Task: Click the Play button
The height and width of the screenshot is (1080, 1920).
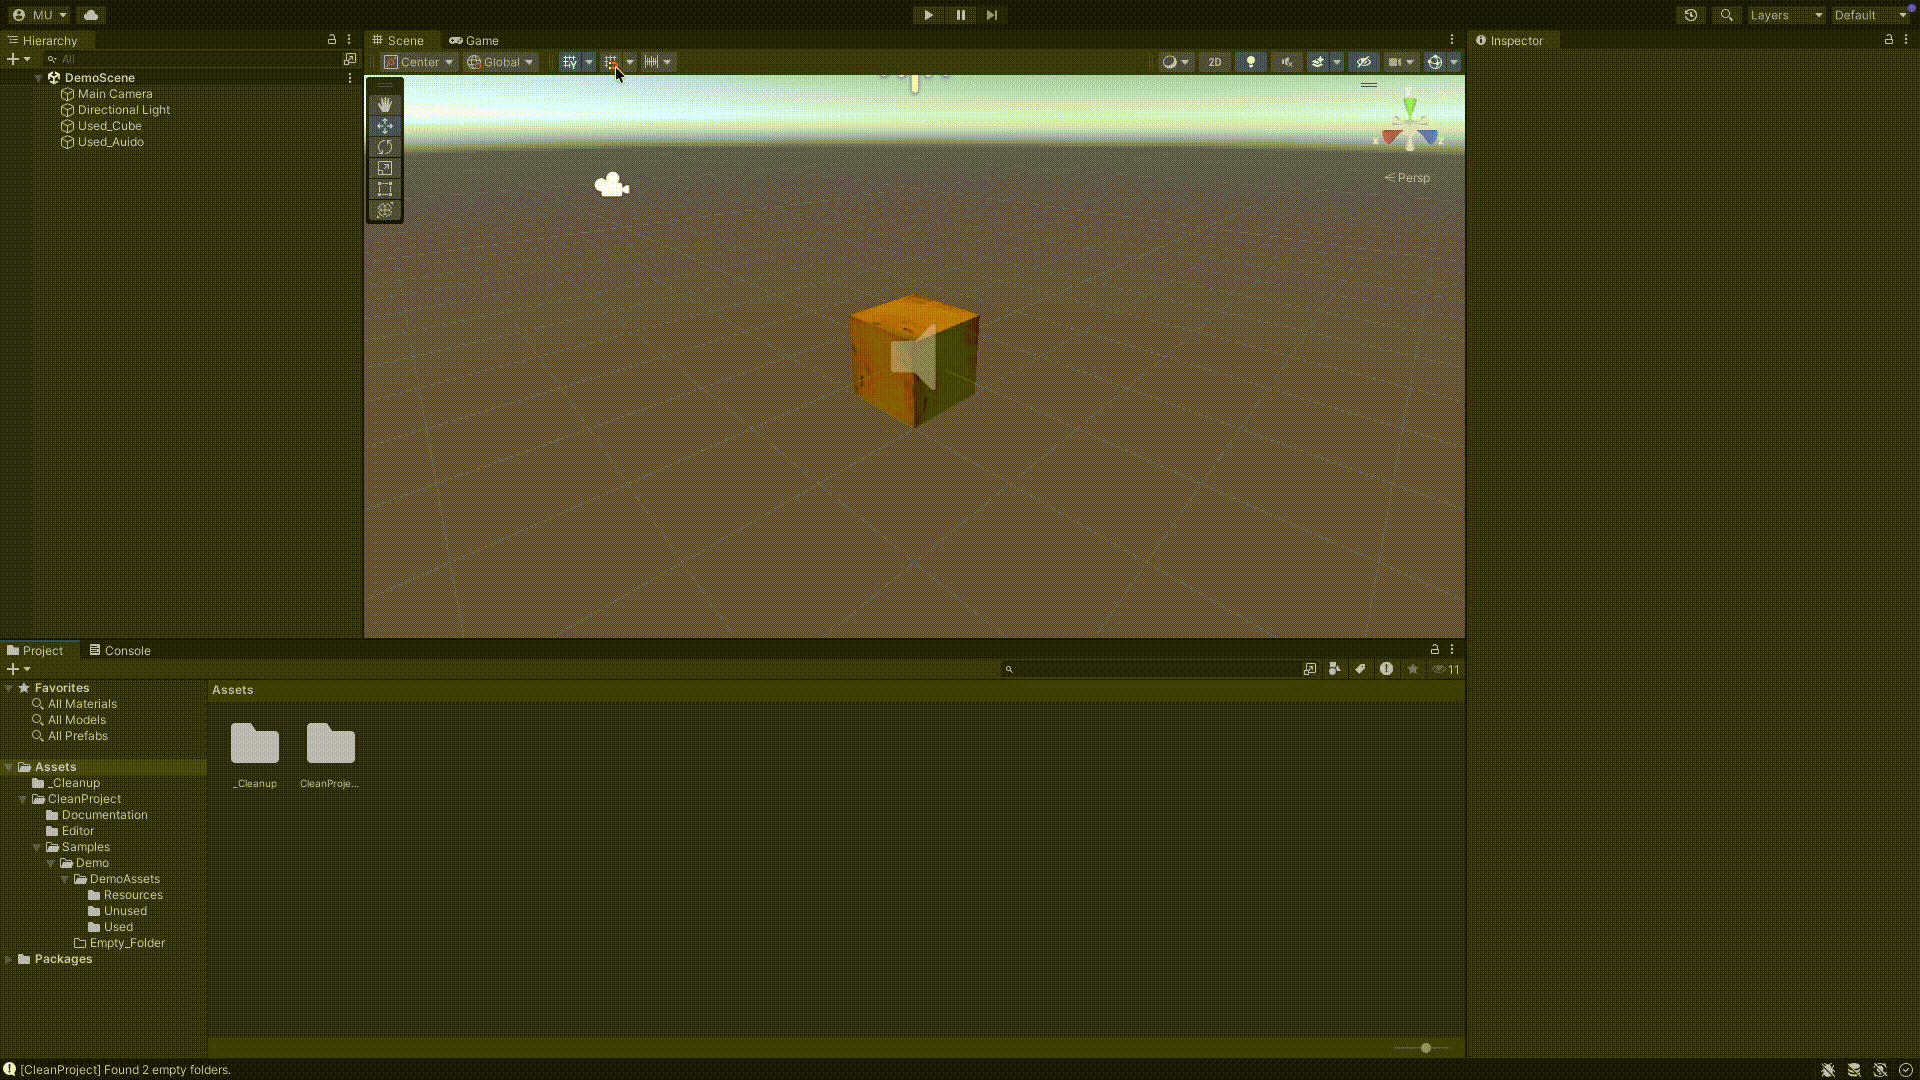Action: pyautogui.click(x=928, y=15)
